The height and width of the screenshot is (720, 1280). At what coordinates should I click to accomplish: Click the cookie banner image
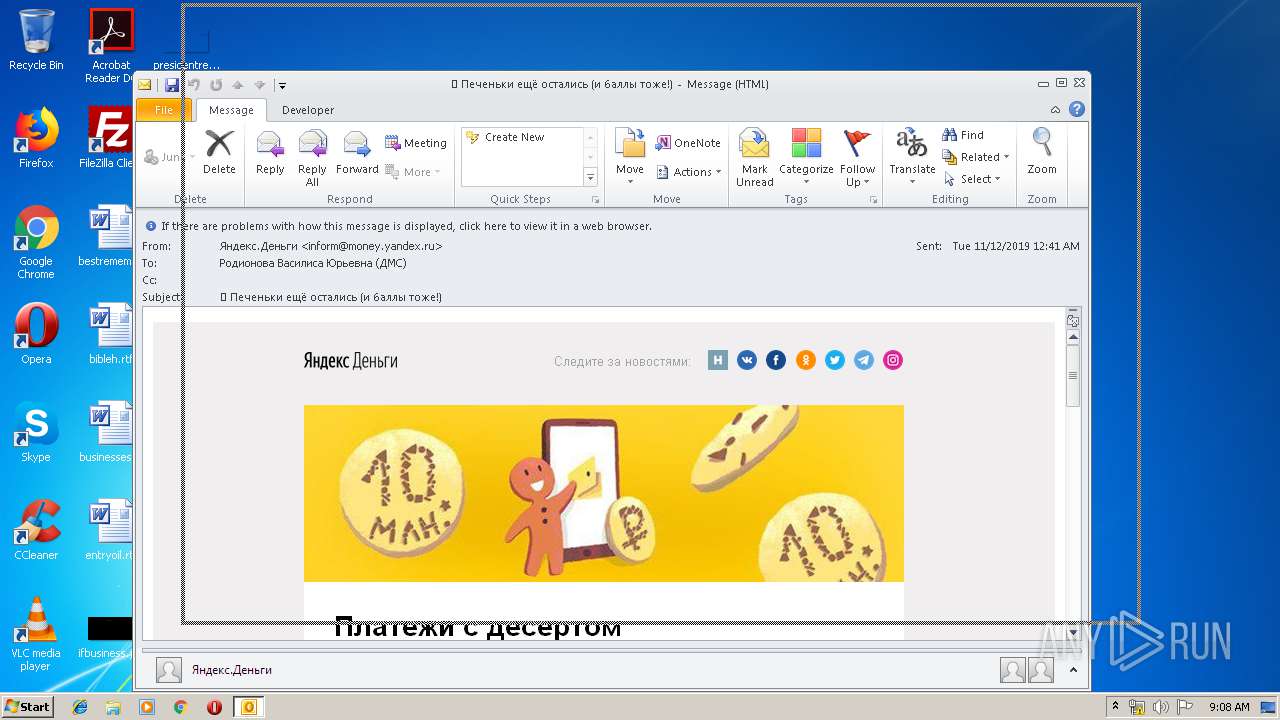coord(604,493)
